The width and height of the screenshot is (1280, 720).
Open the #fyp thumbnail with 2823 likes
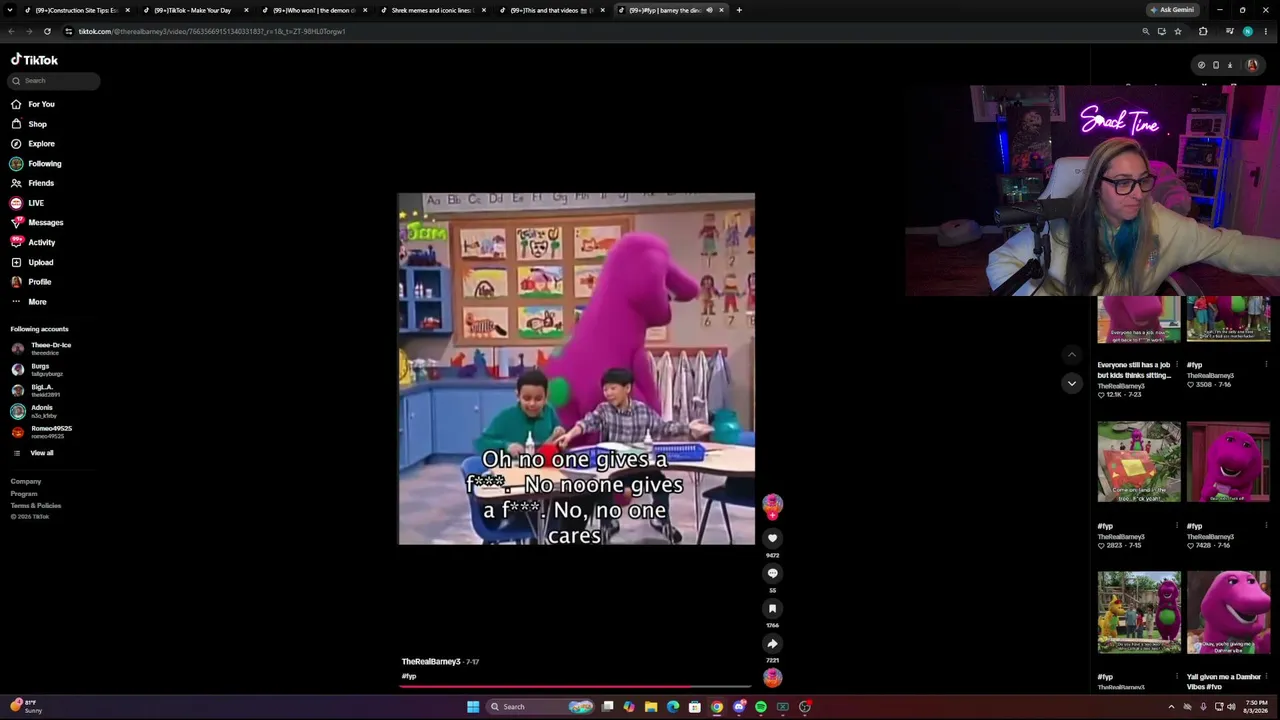coord(1138,462)
